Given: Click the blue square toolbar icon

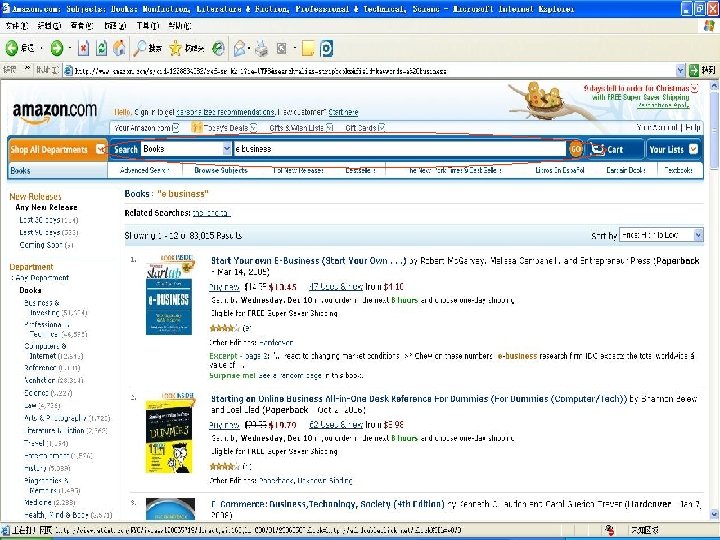Looking at the screenshot, I should tap(326, 48).
